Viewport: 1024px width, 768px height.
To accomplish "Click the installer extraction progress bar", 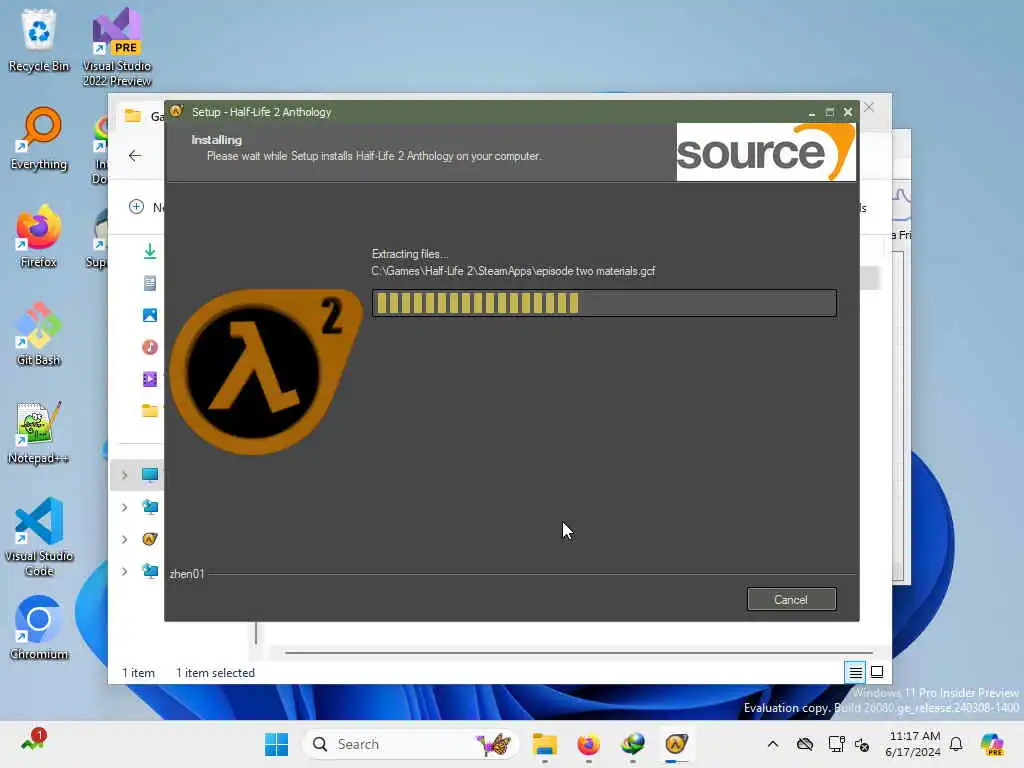I will [x=604, y=303].
